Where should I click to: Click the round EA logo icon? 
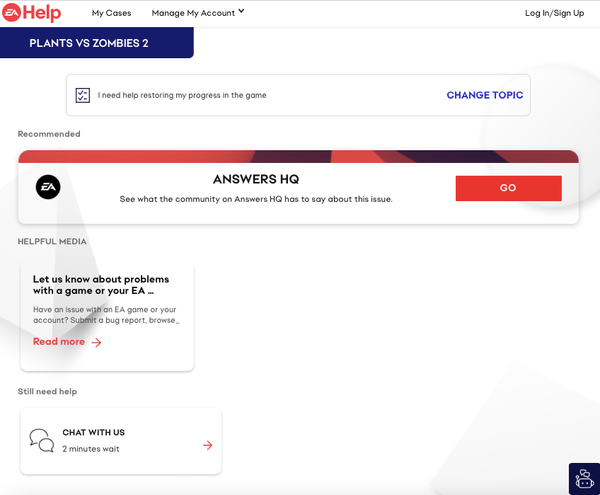pos(48,187)
